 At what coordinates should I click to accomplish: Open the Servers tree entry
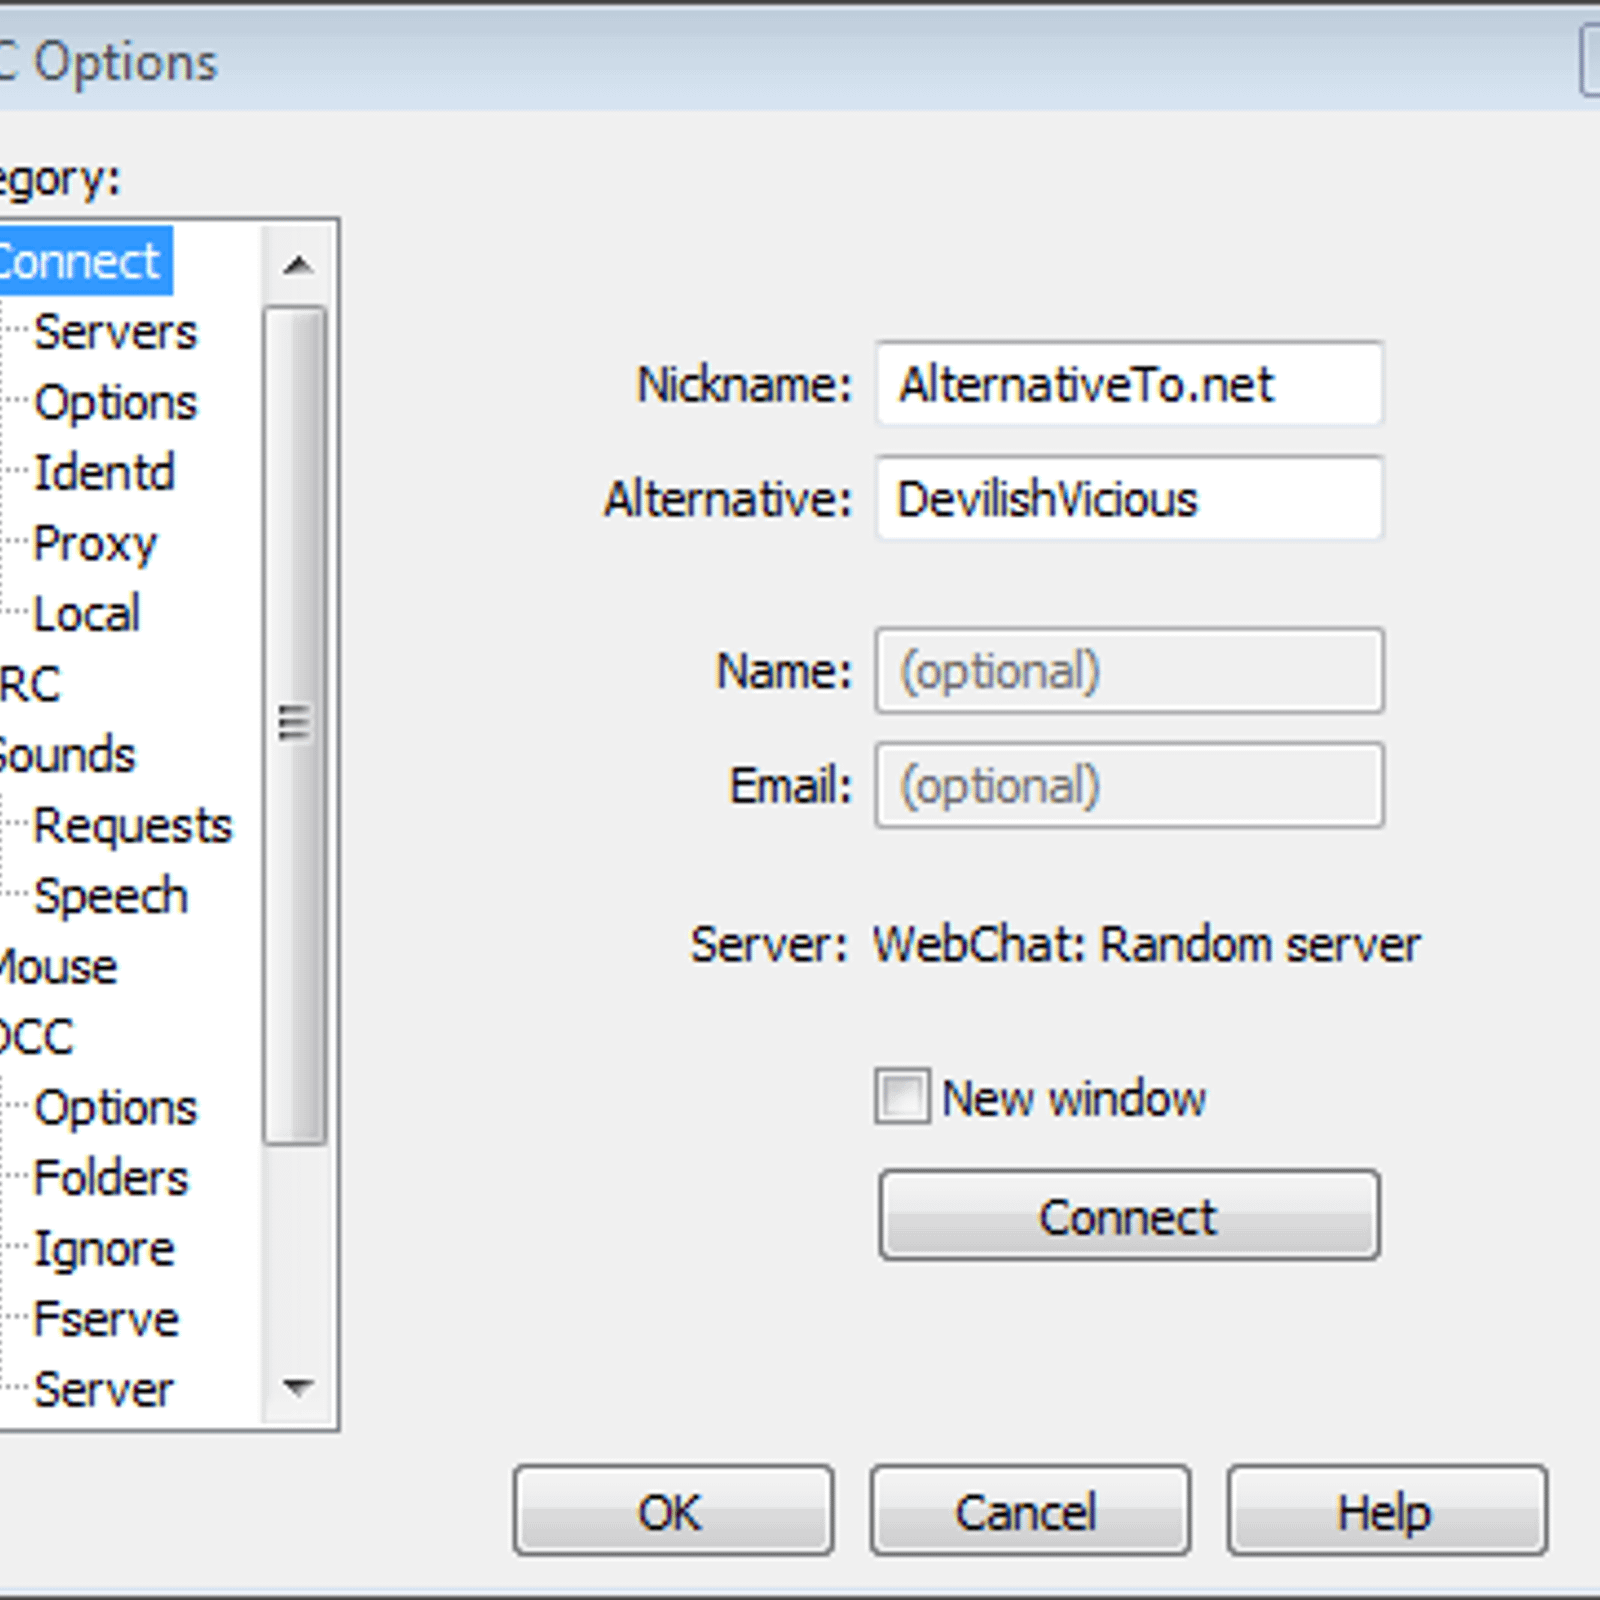(x=115, y=332)
